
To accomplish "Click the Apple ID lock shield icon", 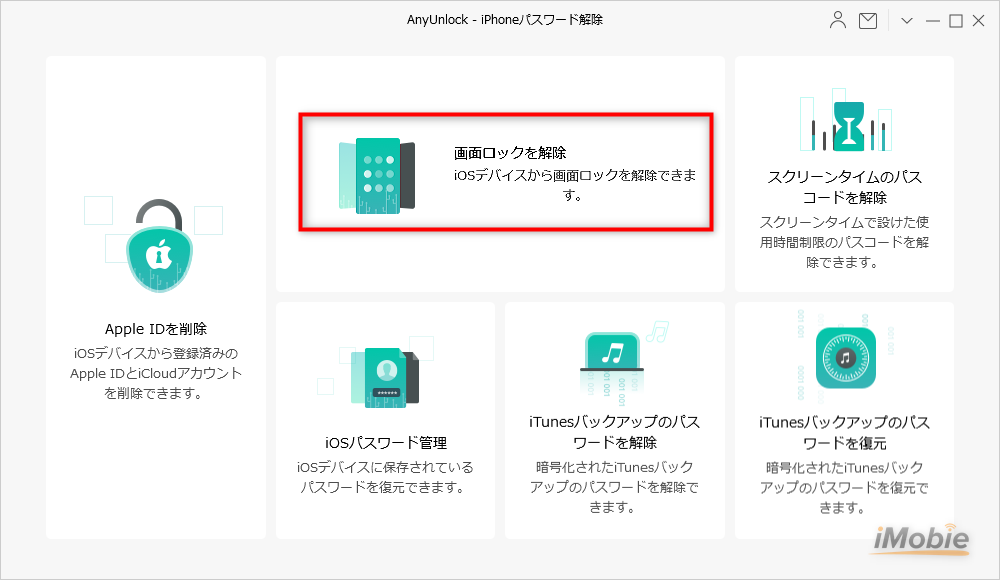I will (159, 246).
